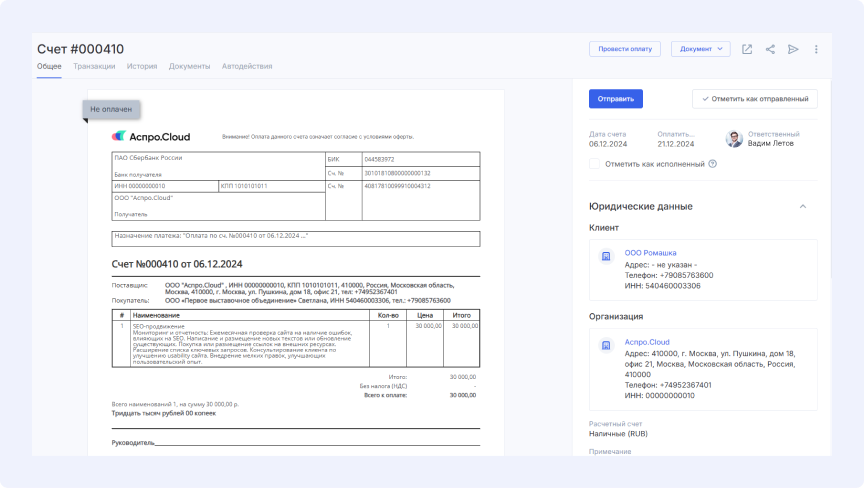Open the История tab
This screenshot has width=864, height=488.
[141, 66]
